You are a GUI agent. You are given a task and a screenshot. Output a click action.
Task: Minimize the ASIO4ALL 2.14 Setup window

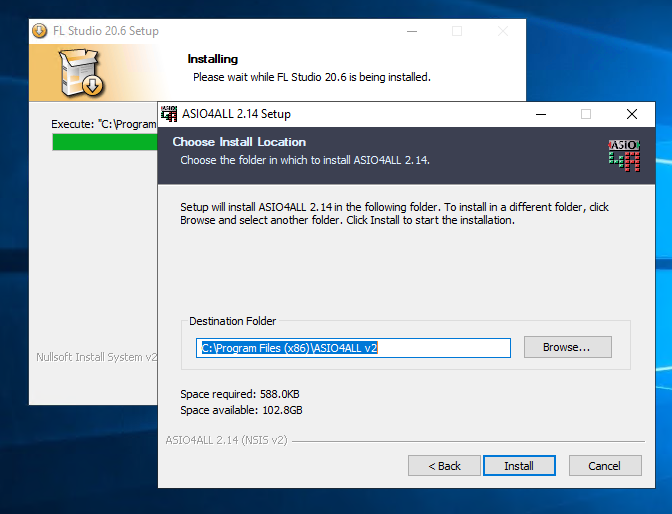[x=541, y=114]
